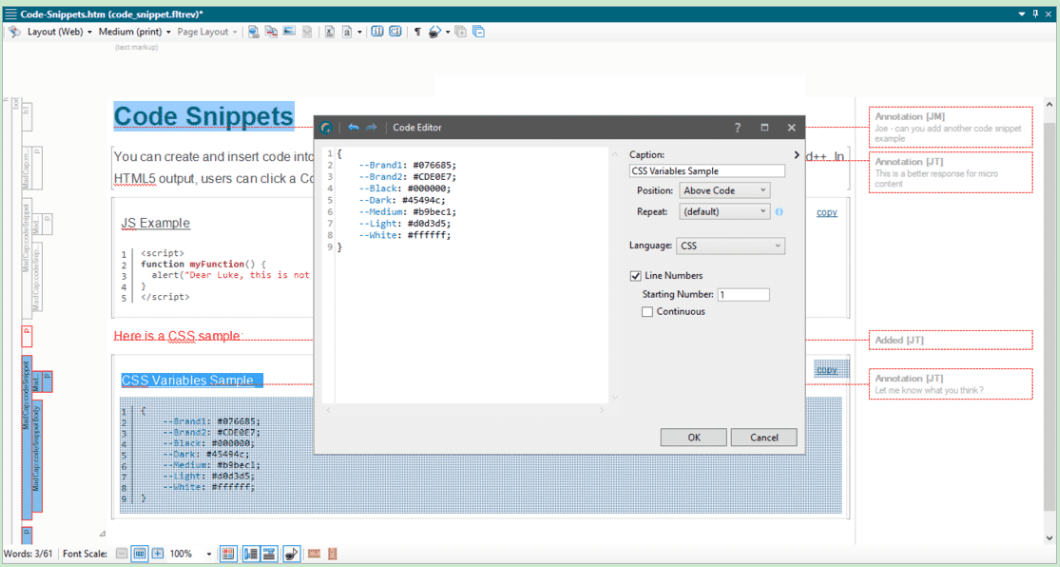Screen dimensions: 1060x567
Task: Click the Caption field with CSS Variables Sample
Action: coord(706,171)
